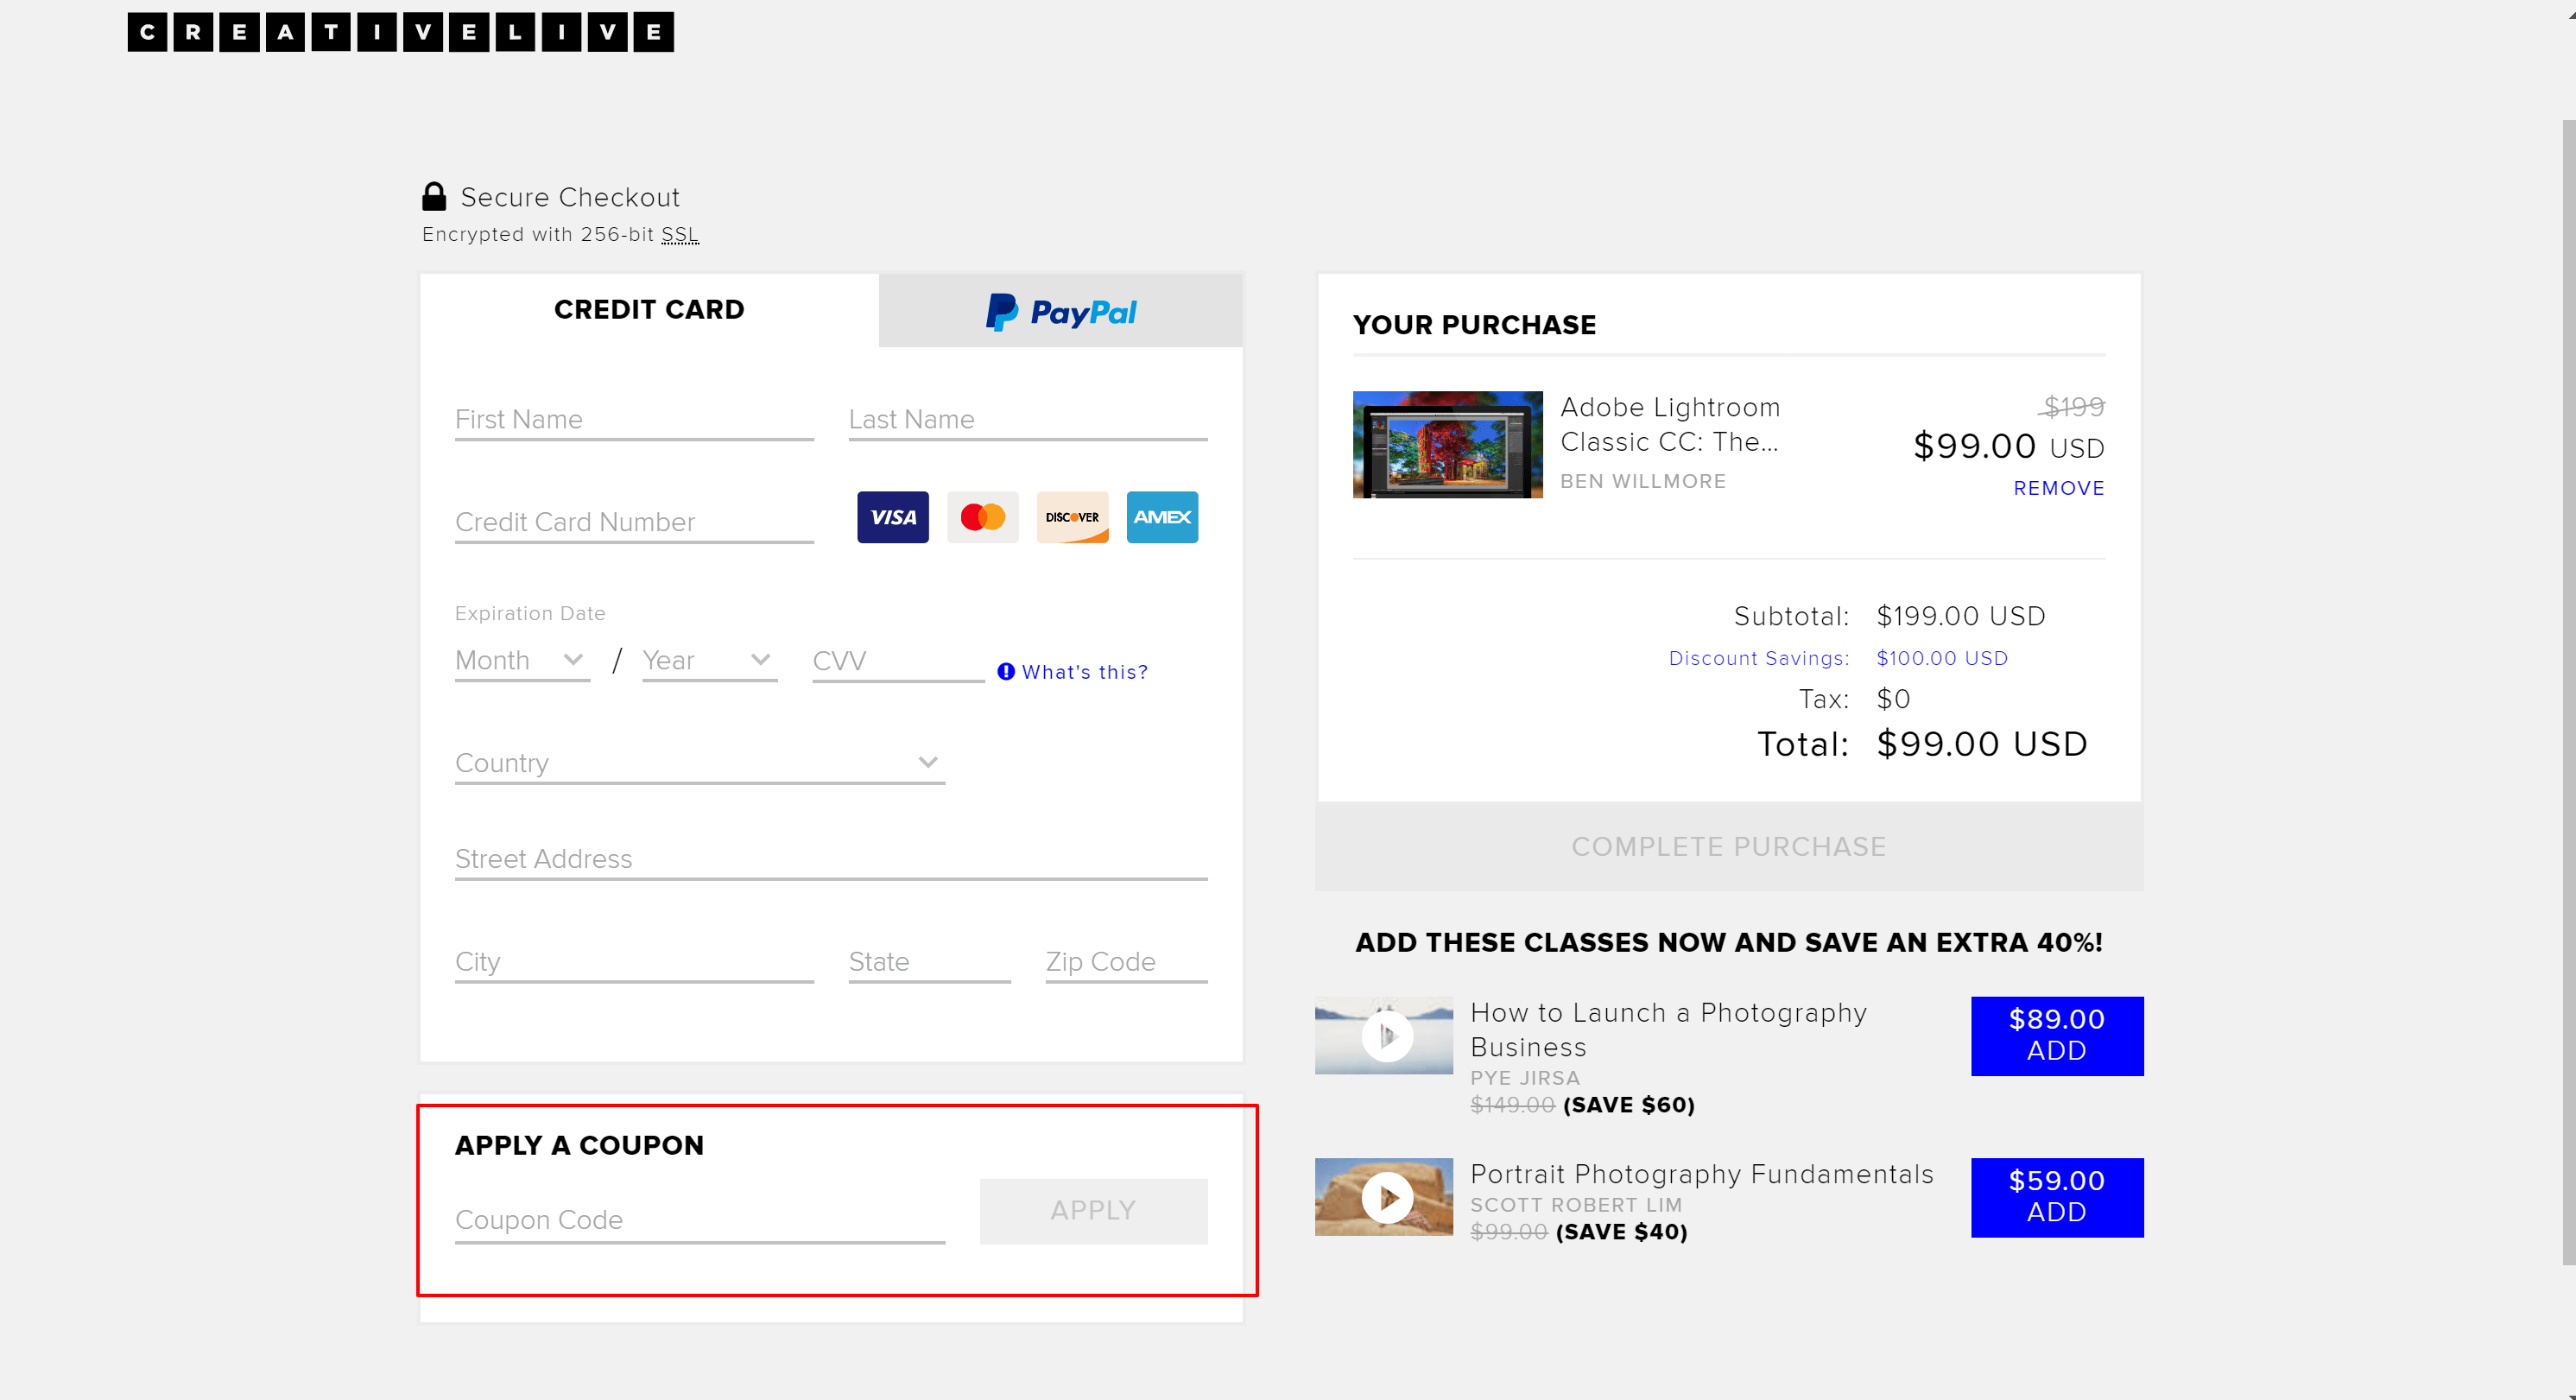Image resolution: width=2576 pixels, height=1400 pixels.
Task: Focus the Zip Code field
Action: click(x=1126, y=962)
